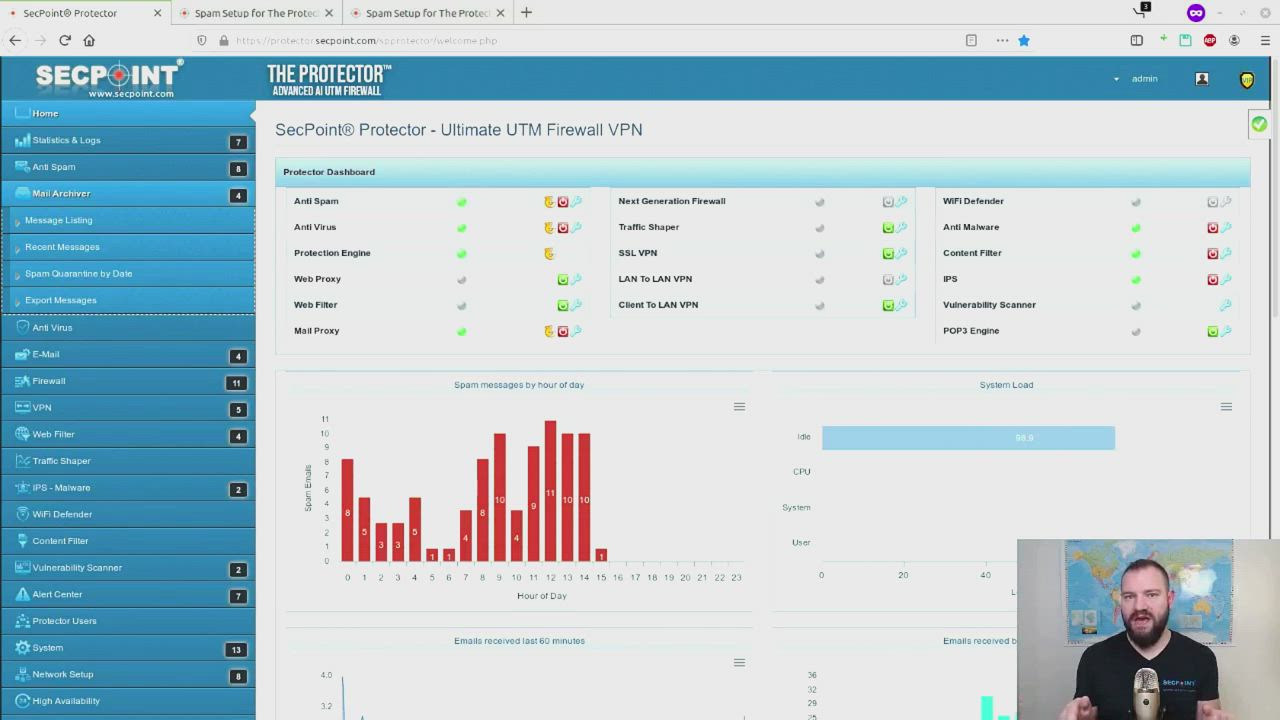1280x720 pixels.
Task: Click the yellow VIP shield icon
Action: click(1247, 80)
